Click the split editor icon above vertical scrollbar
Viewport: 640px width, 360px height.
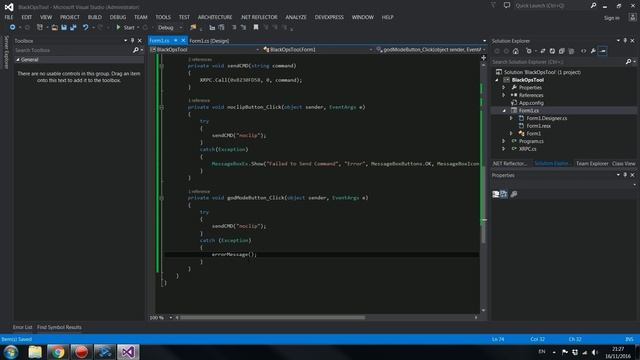pos(483,58)
